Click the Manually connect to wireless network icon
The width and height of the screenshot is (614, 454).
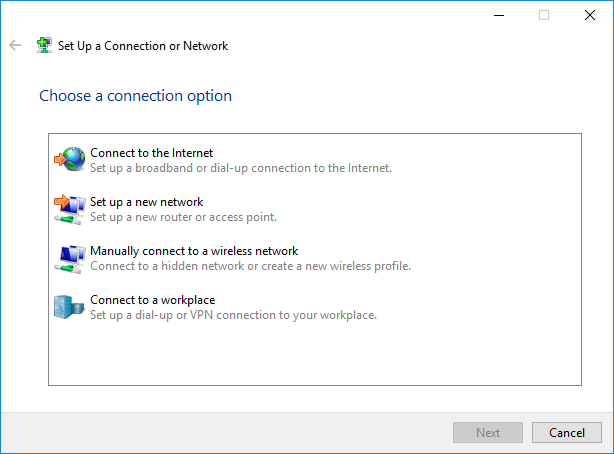pyautogui.click(x=70, y=257)
